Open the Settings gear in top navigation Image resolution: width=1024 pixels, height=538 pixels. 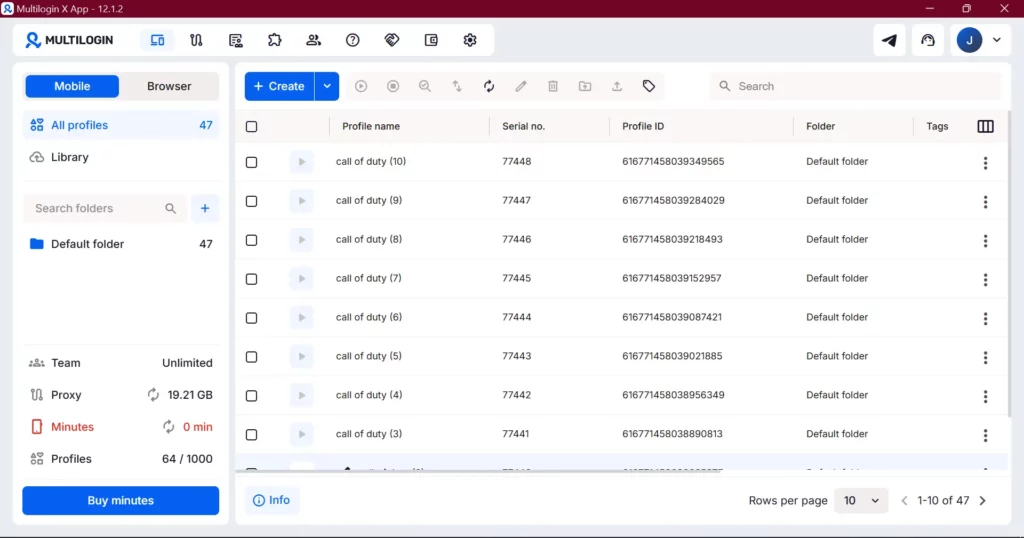tap(470, 40)
